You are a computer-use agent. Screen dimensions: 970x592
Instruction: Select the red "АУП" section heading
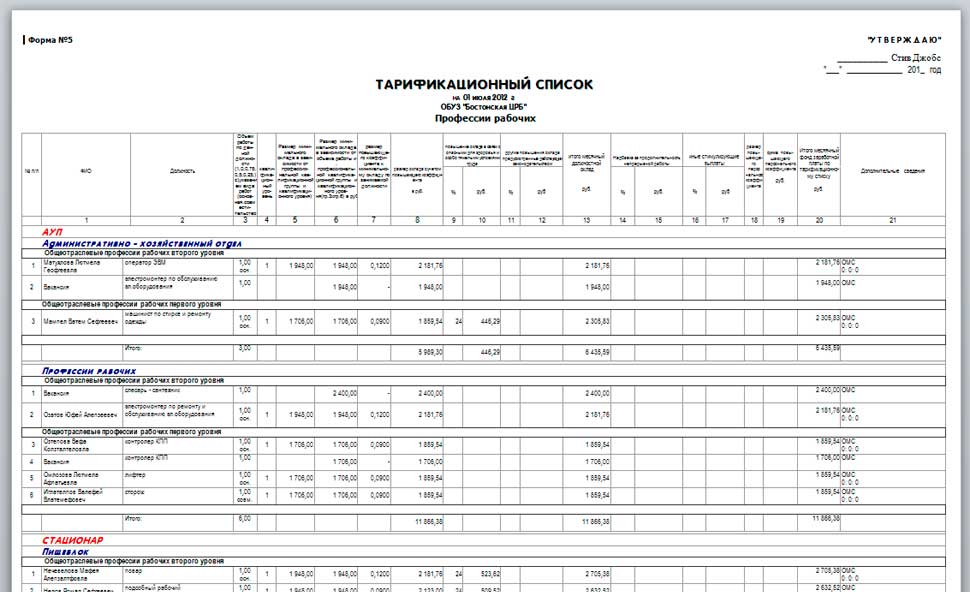[53, 232]
